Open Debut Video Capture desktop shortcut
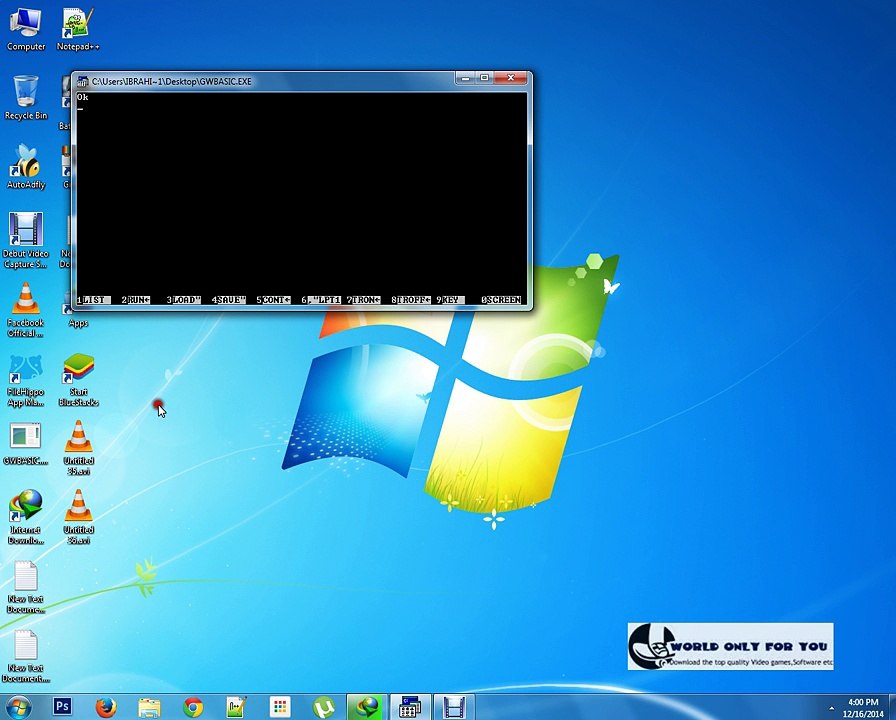 pos(26,241)
